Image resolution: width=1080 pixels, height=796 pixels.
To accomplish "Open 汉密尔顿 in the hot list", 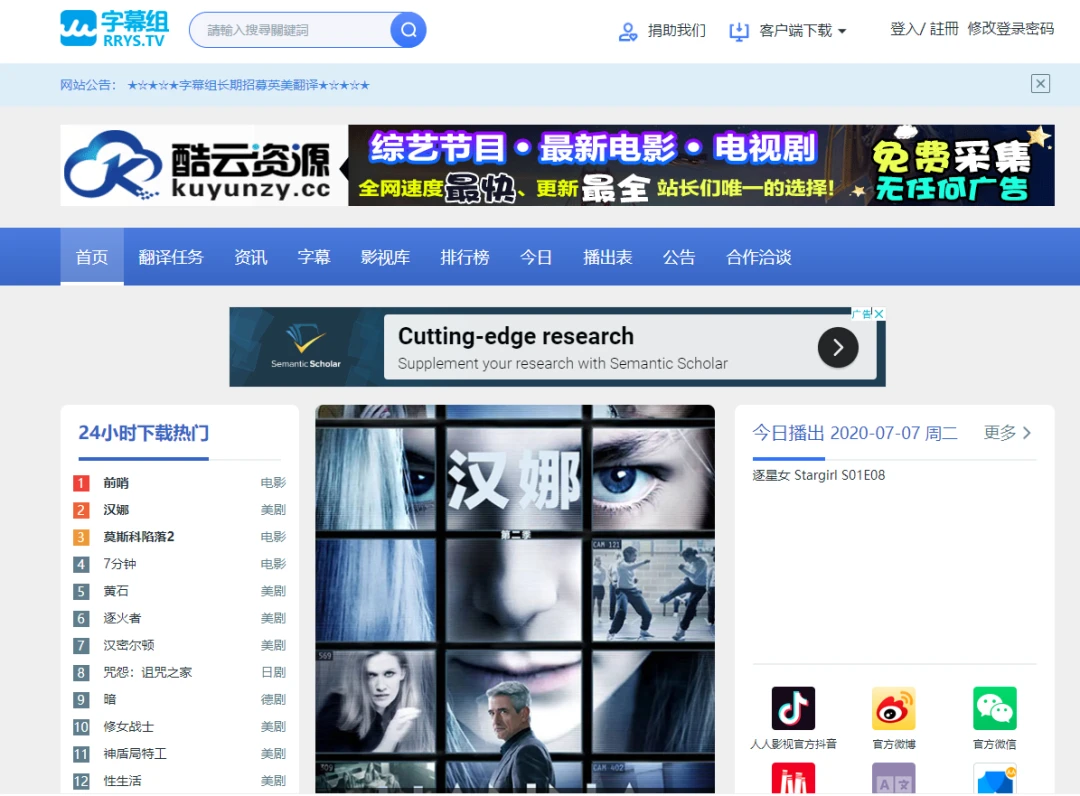I will point(129,645).
